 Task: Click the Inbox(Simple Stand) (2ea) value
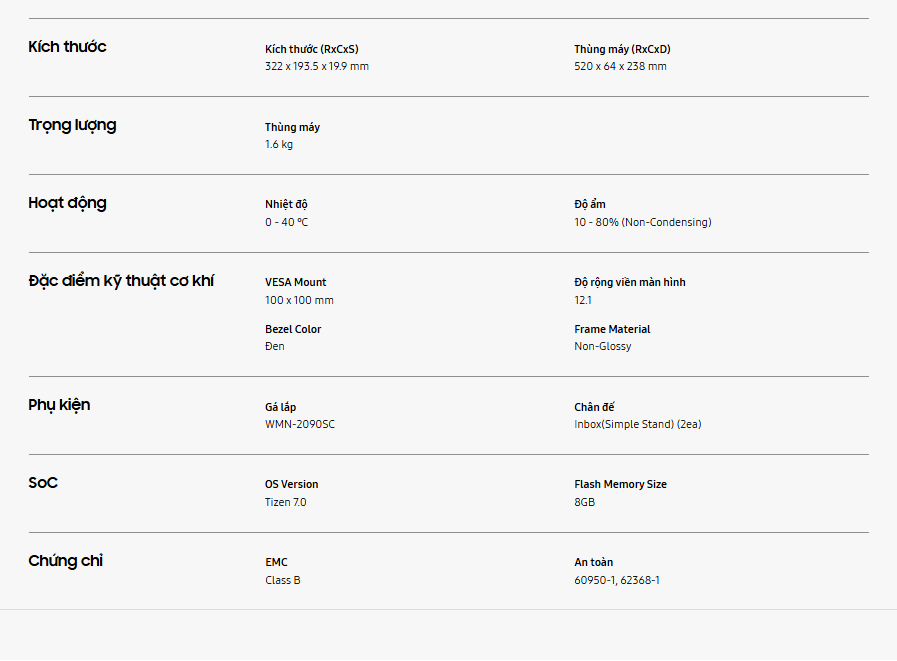click(637, 424)
